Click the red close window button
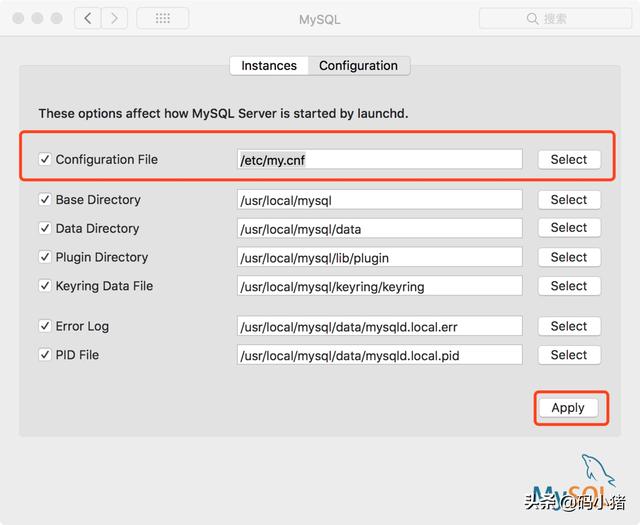This screenshot has width=640, height=525. tap(18, 18)
